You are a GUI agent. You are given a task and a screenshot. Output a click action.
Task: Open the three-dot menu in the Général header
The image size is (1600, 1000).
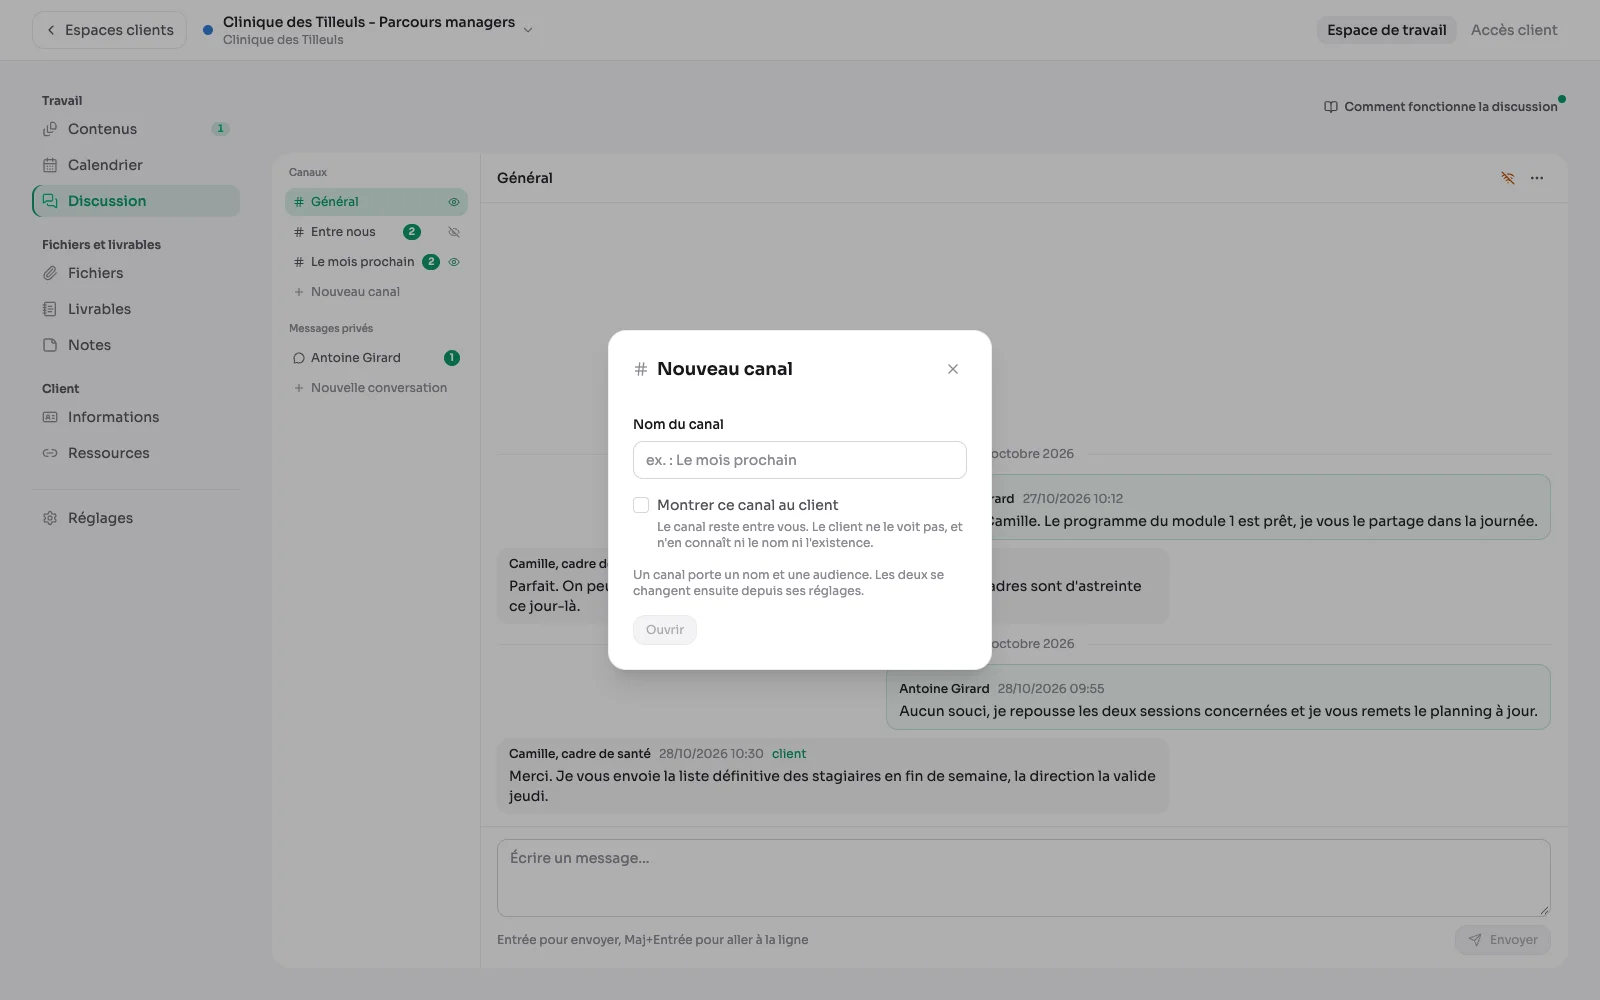(x=1537, y=178)
